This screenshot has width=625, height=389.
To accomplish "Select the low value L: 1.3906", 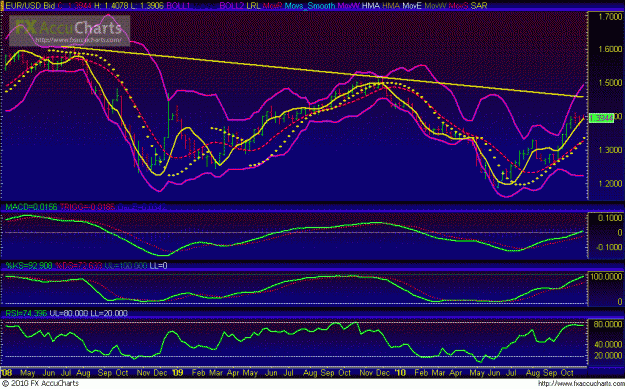I will click(x=147, y=6).
